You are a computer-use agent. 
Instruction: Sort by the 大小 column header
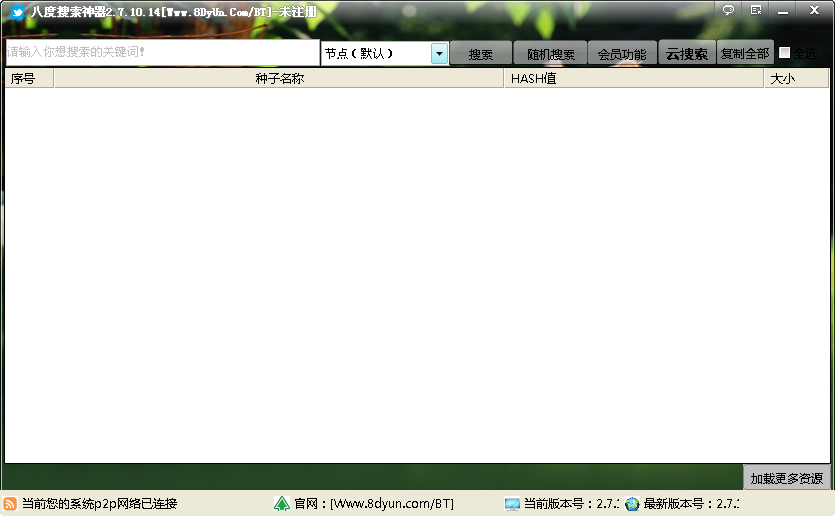click(797, 78)
